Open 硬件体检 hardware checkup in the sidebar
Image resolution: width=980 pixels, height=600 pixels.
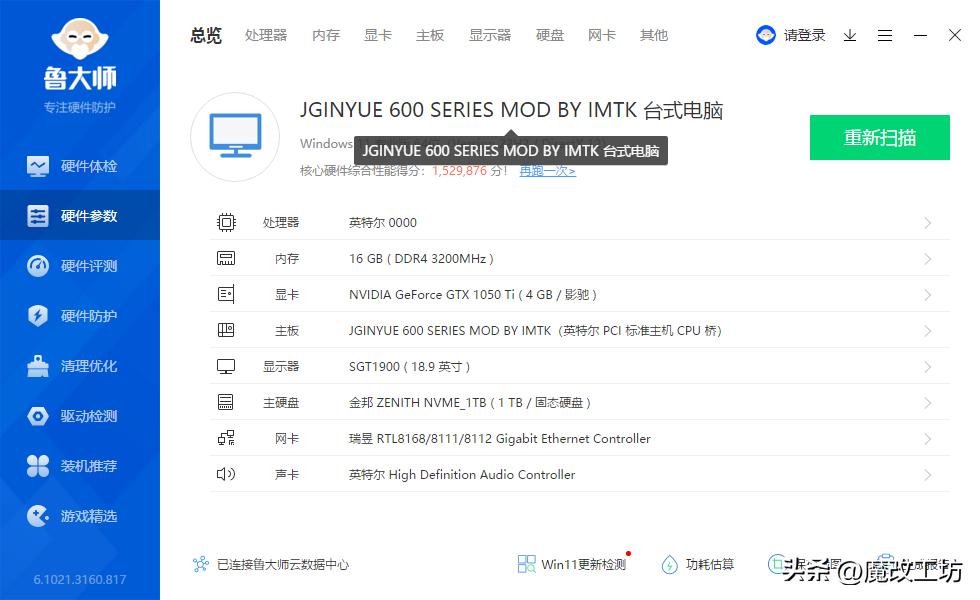(80, 166)
